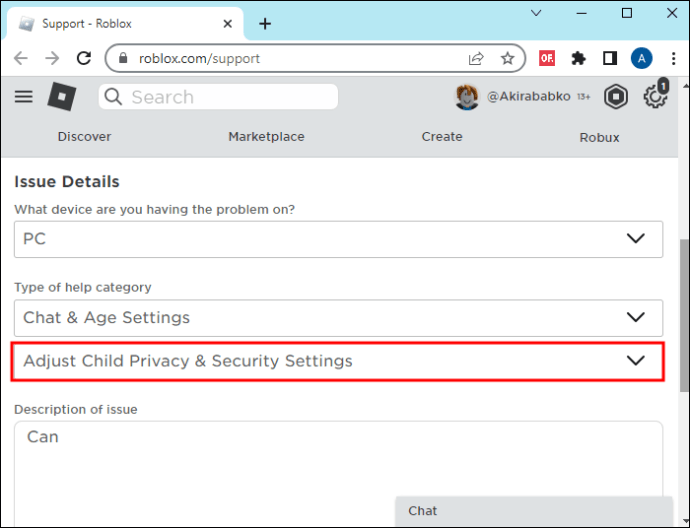Click the 13+ age label

[x=584, y=97]
